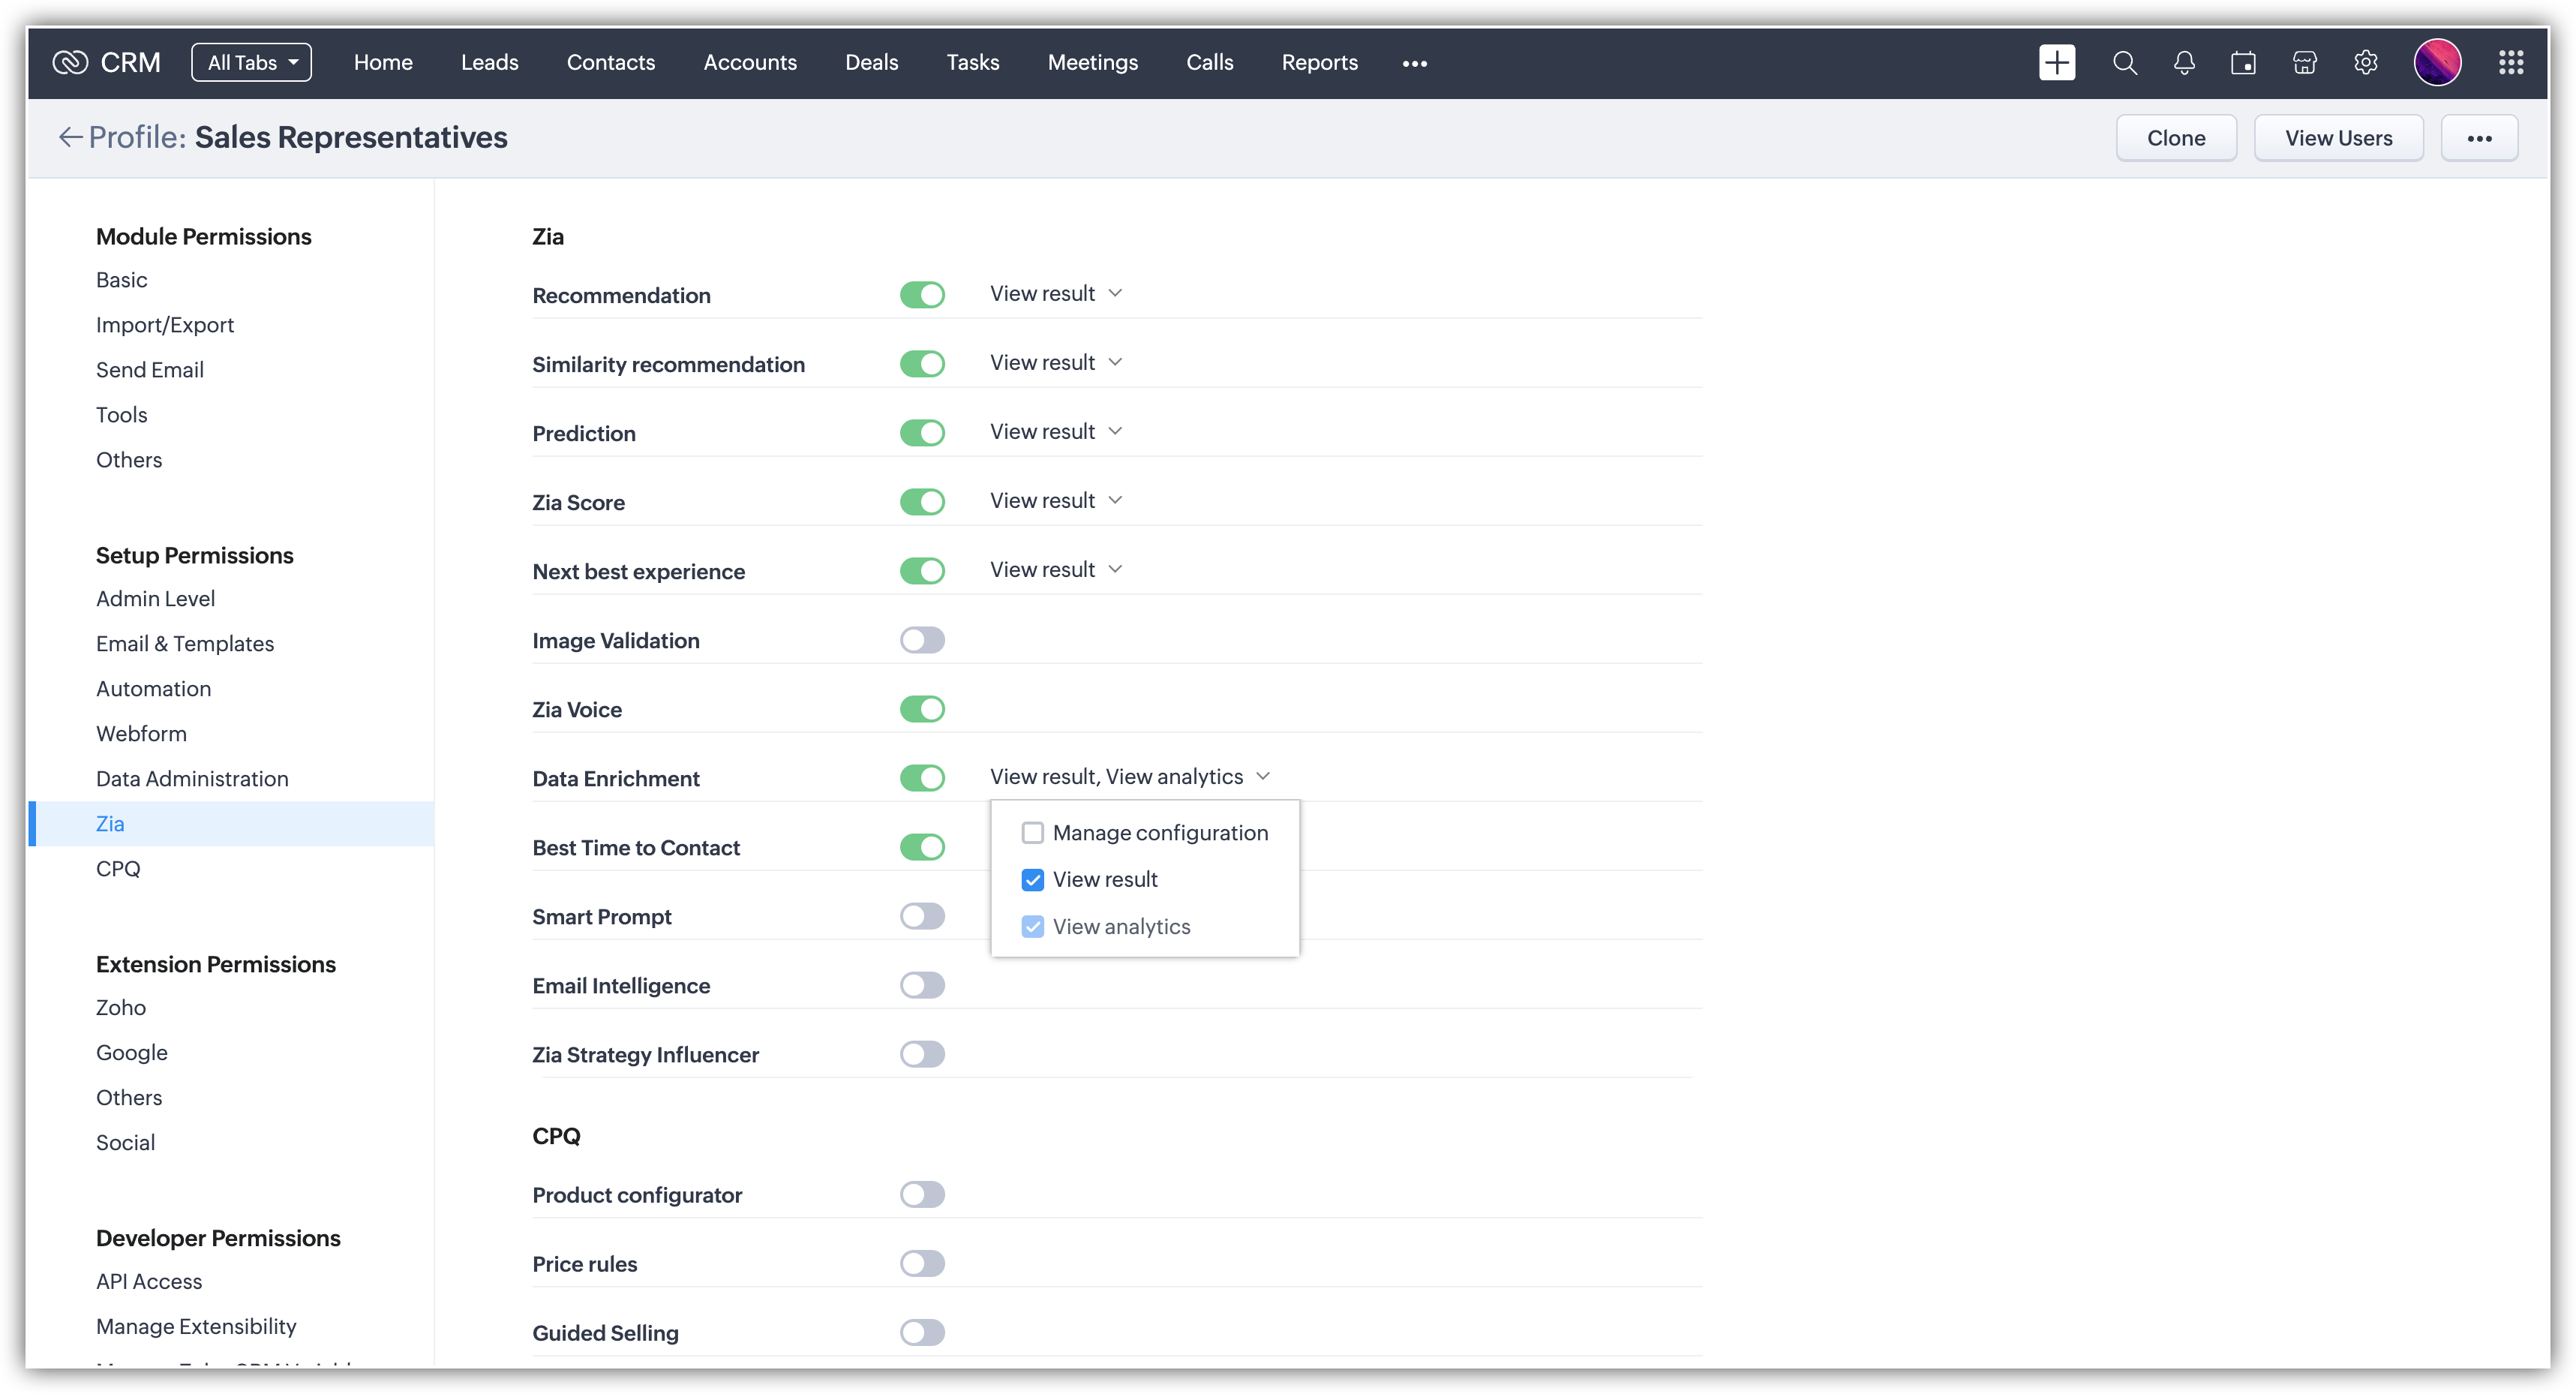Jump to Send Email permissions

tap(150, 370)
